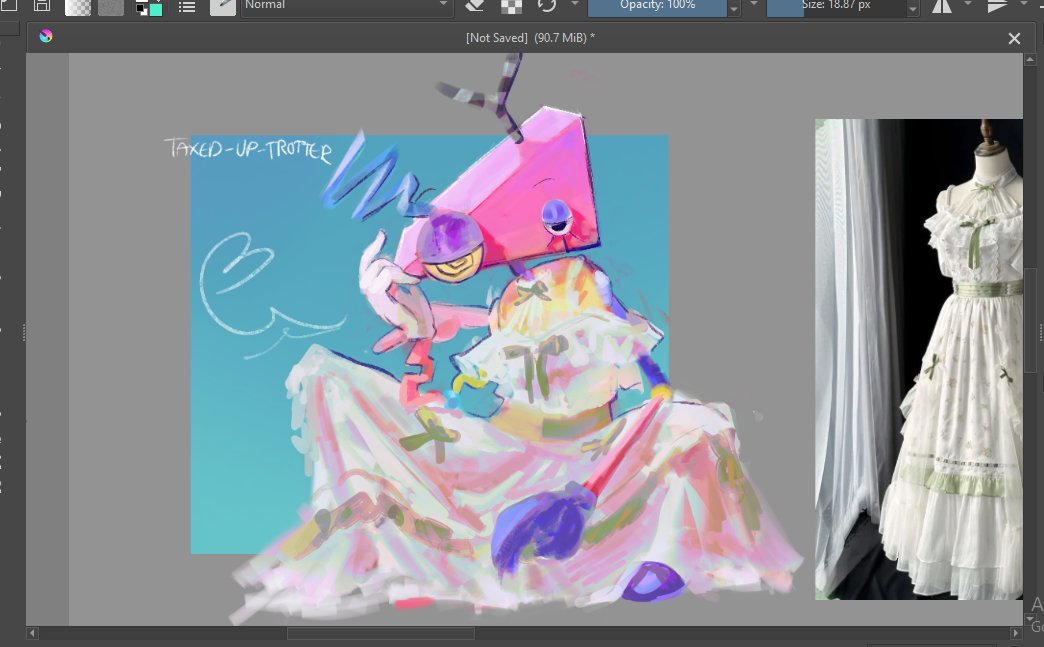
Task: Close the Not Saved document tab
Action: (1014, 39)
